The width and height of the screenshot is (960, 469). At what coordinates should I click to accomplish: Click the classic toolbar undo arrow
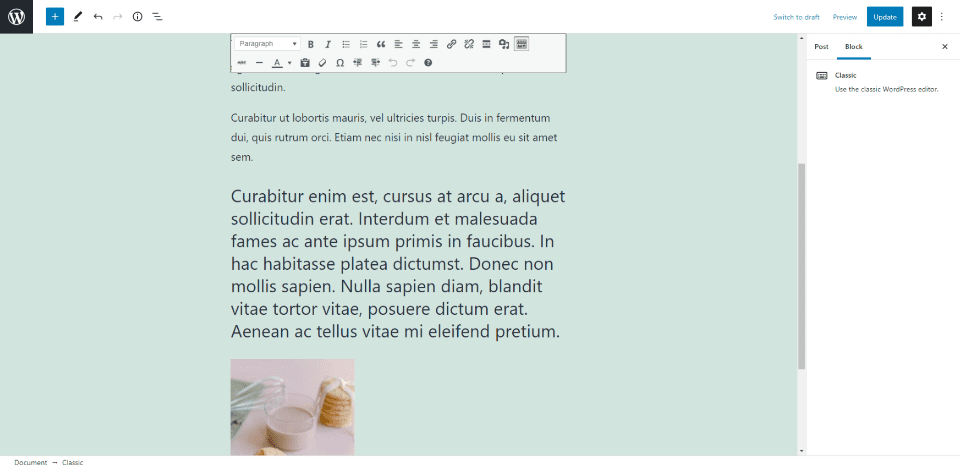click(x=393, y=62)
